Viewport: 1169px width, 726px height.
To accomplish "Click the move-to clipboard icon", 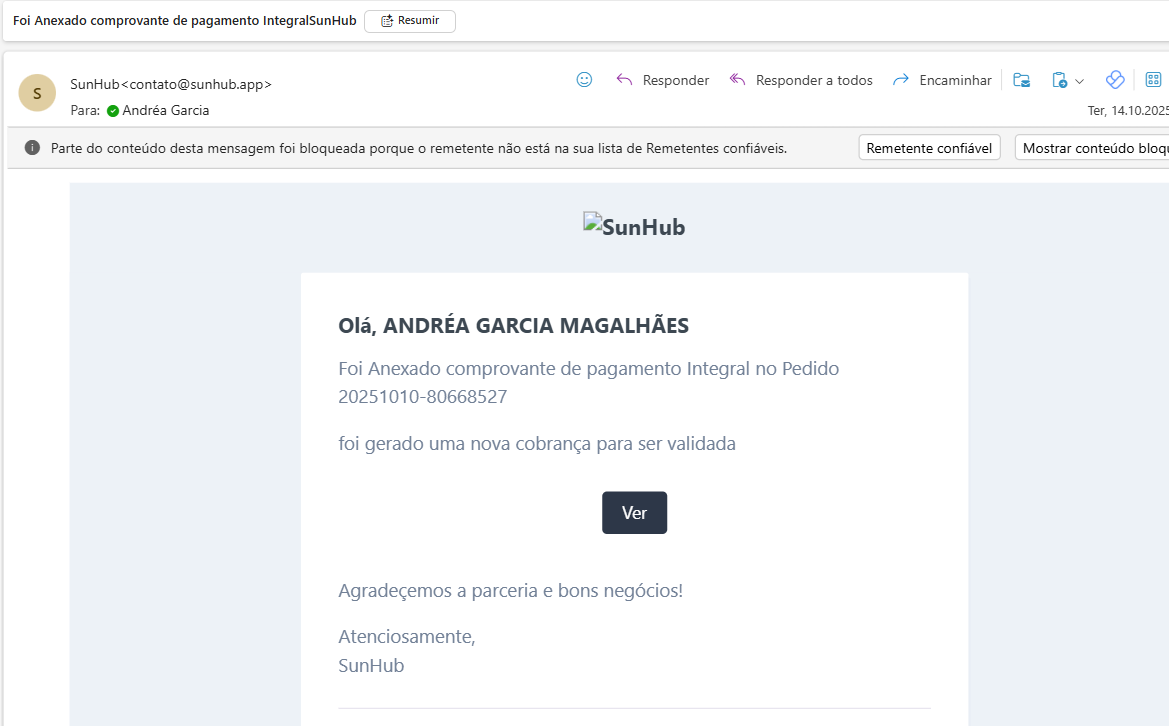I will coord(1059,80).
